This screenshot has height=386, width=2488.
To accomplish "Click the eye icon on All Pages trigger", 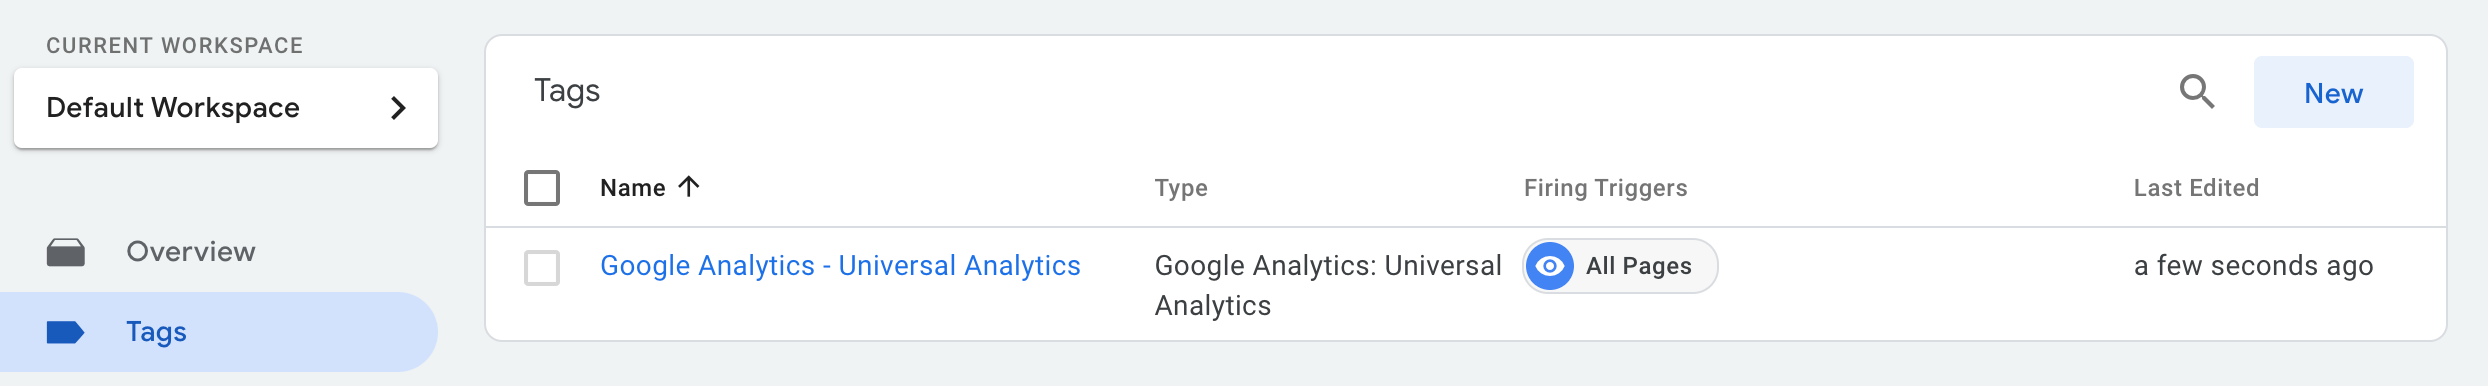I will [x=1550, y=266].
